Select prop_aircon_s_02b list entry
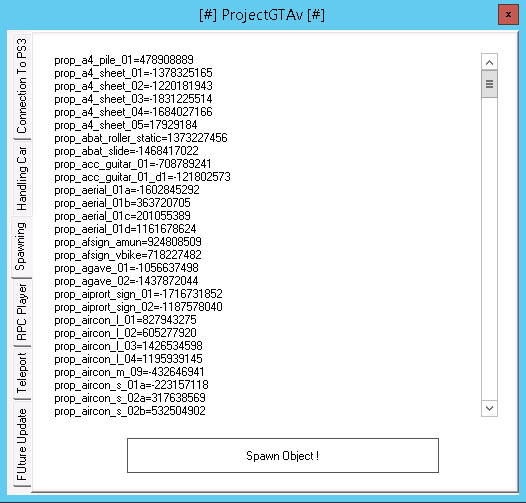 130,411
